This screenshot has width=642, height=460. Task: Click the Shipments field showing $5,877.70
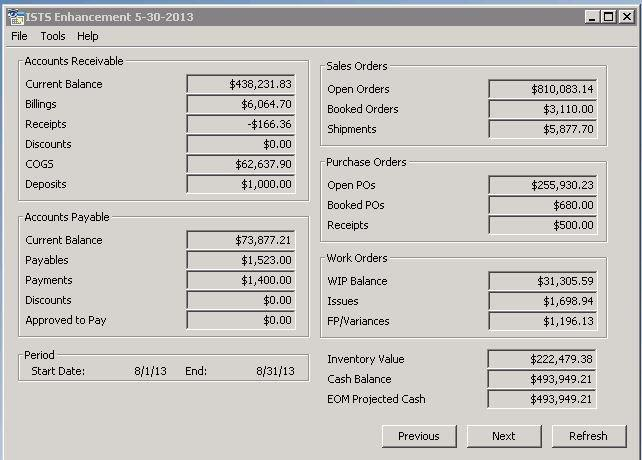pyautogui.click(x=543, y=129)
